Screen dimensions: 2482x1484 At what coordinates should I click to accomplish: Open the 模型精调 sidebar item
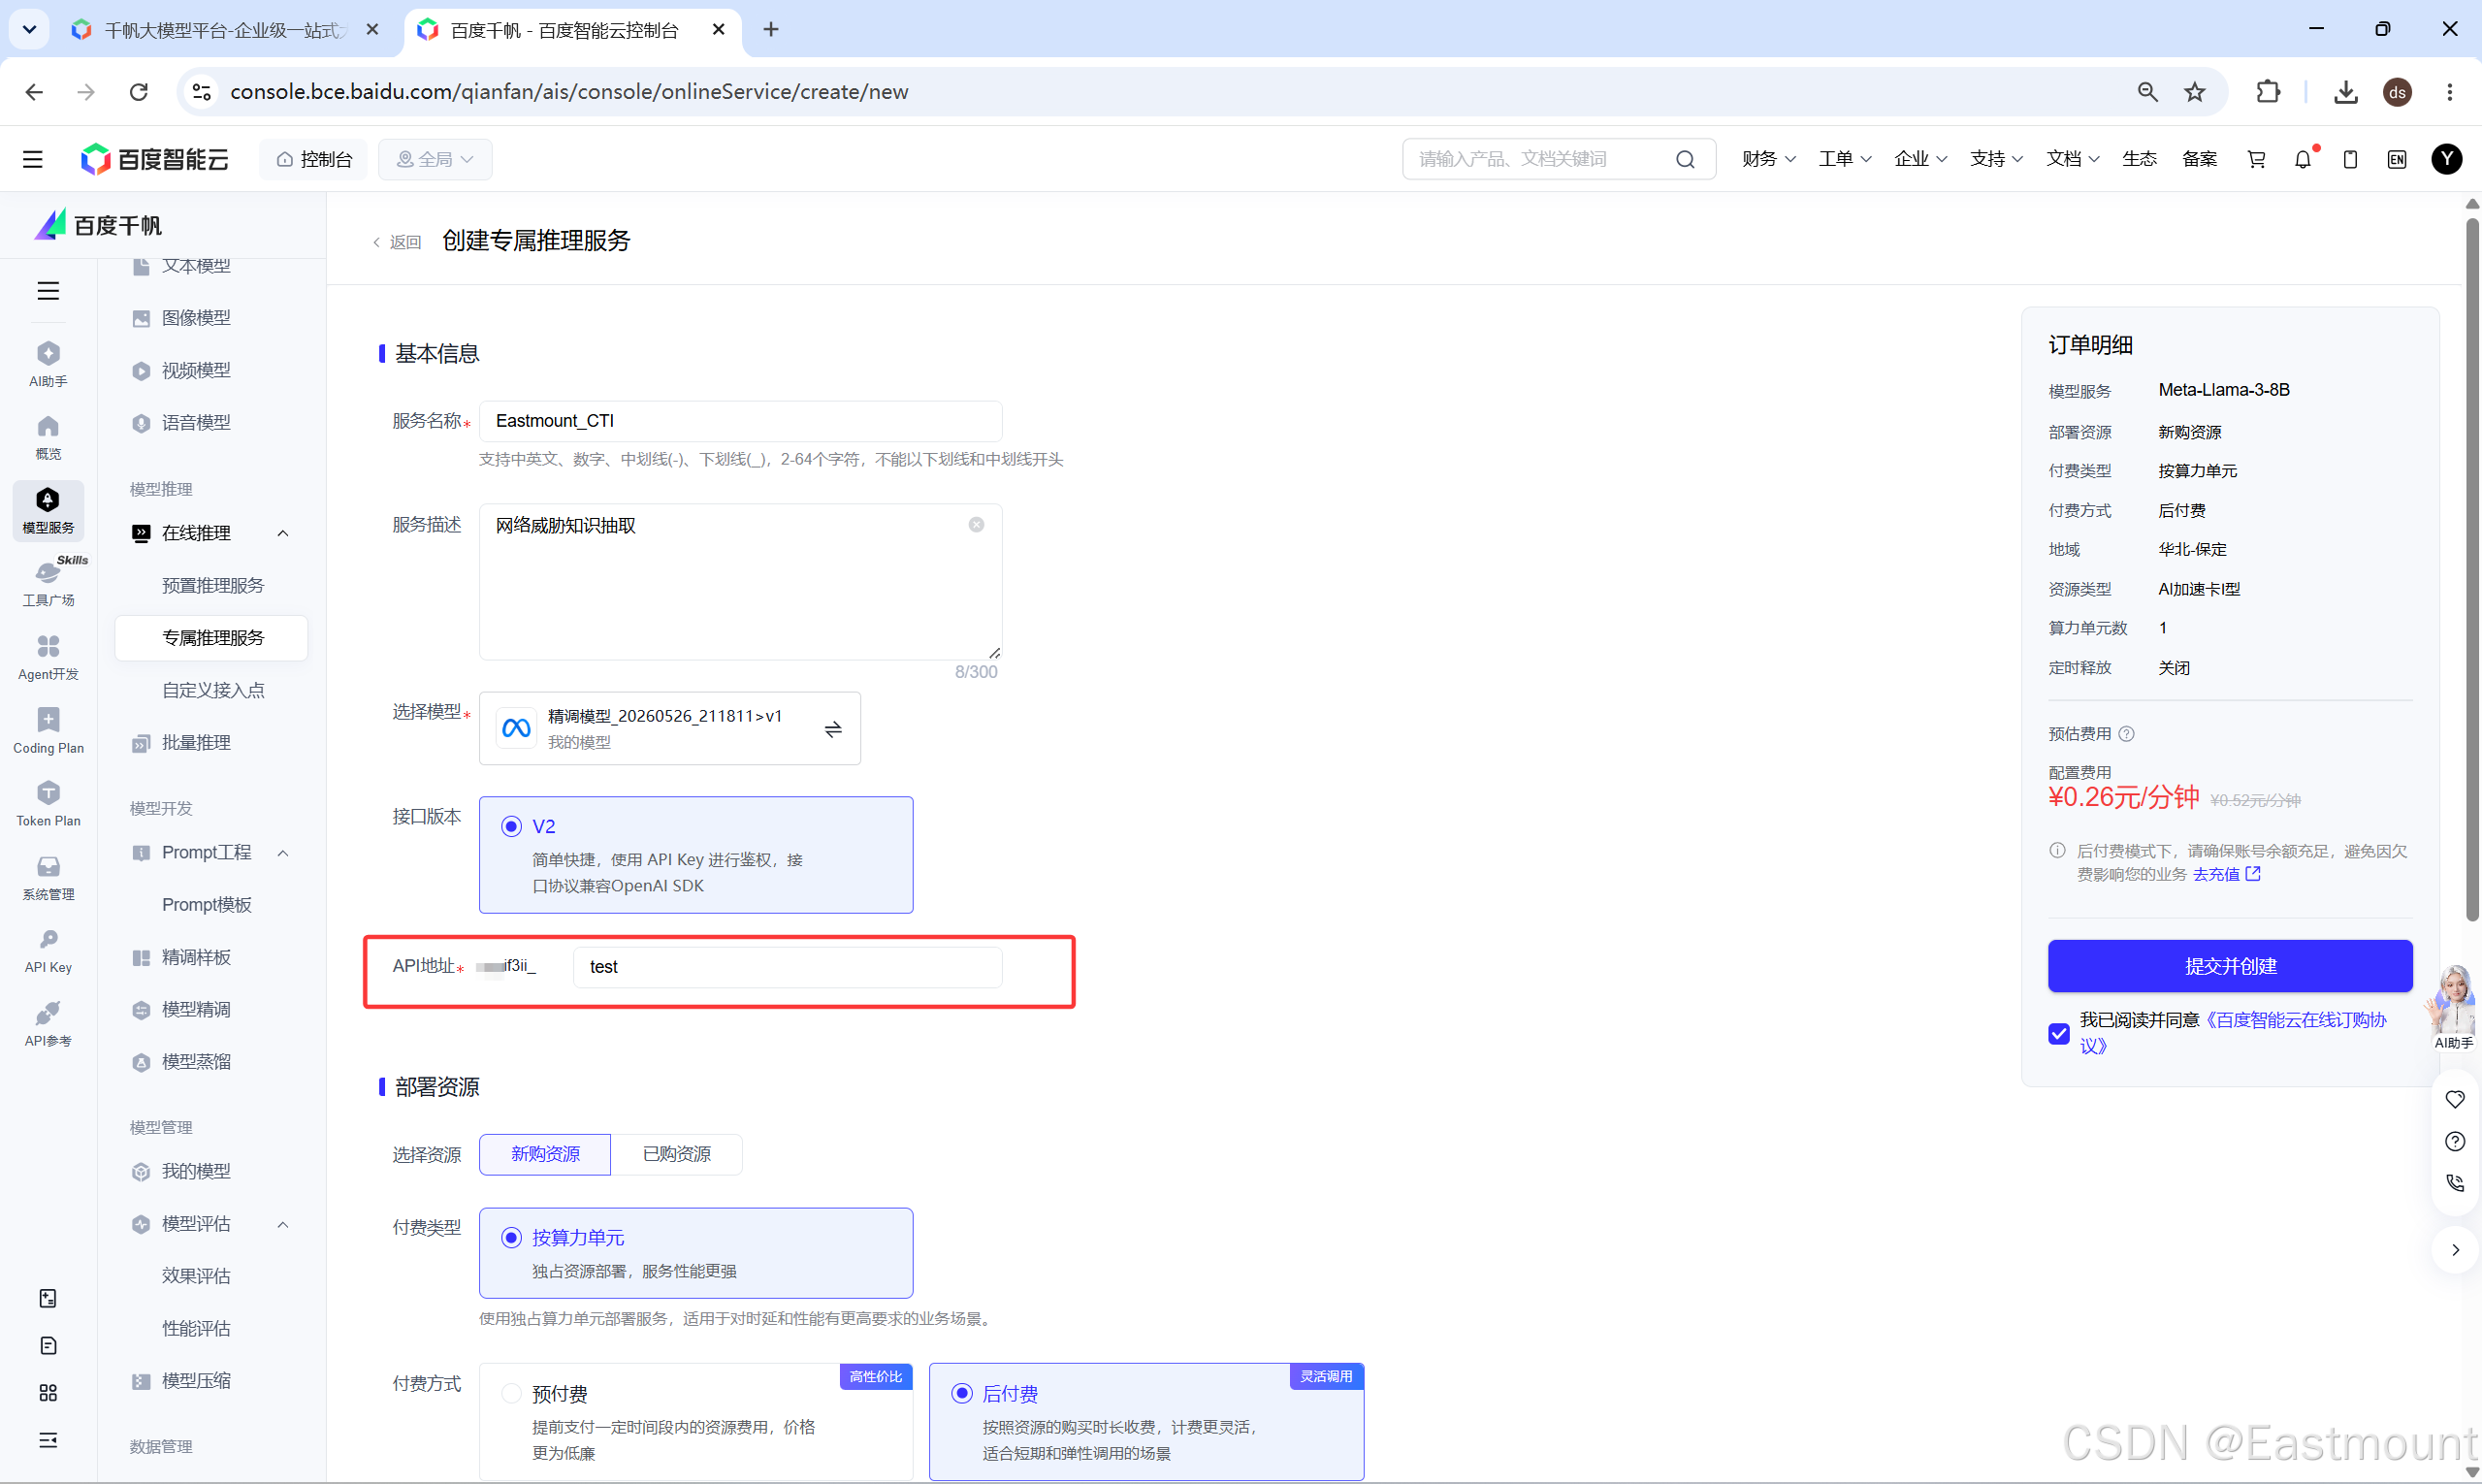pyautogui.click(x=196, y=1010)
